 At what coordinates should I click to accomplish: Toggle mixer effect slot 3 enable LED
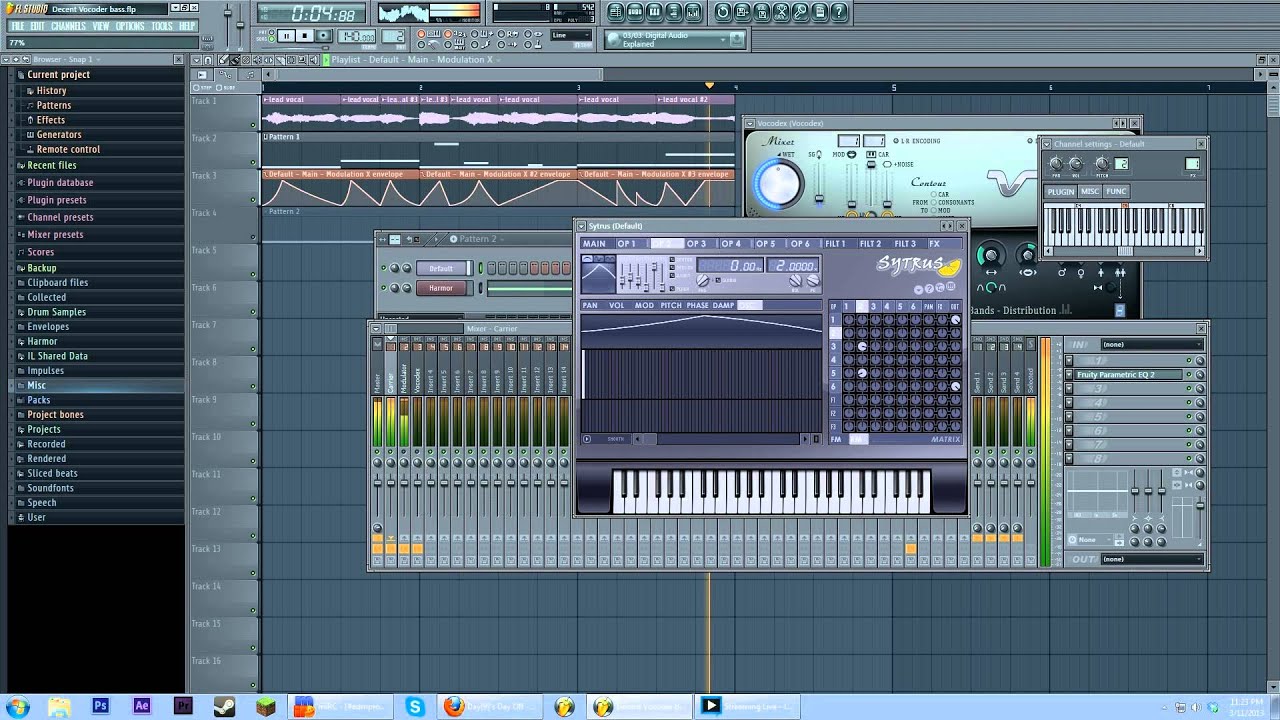1189,389
